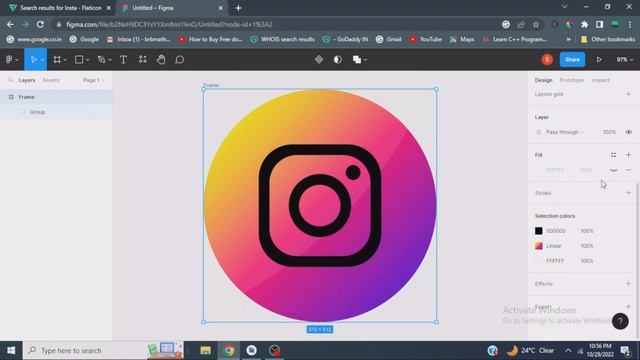Click the layers search magnifier icon
The image size is (640, 360).
coord(11,80)
